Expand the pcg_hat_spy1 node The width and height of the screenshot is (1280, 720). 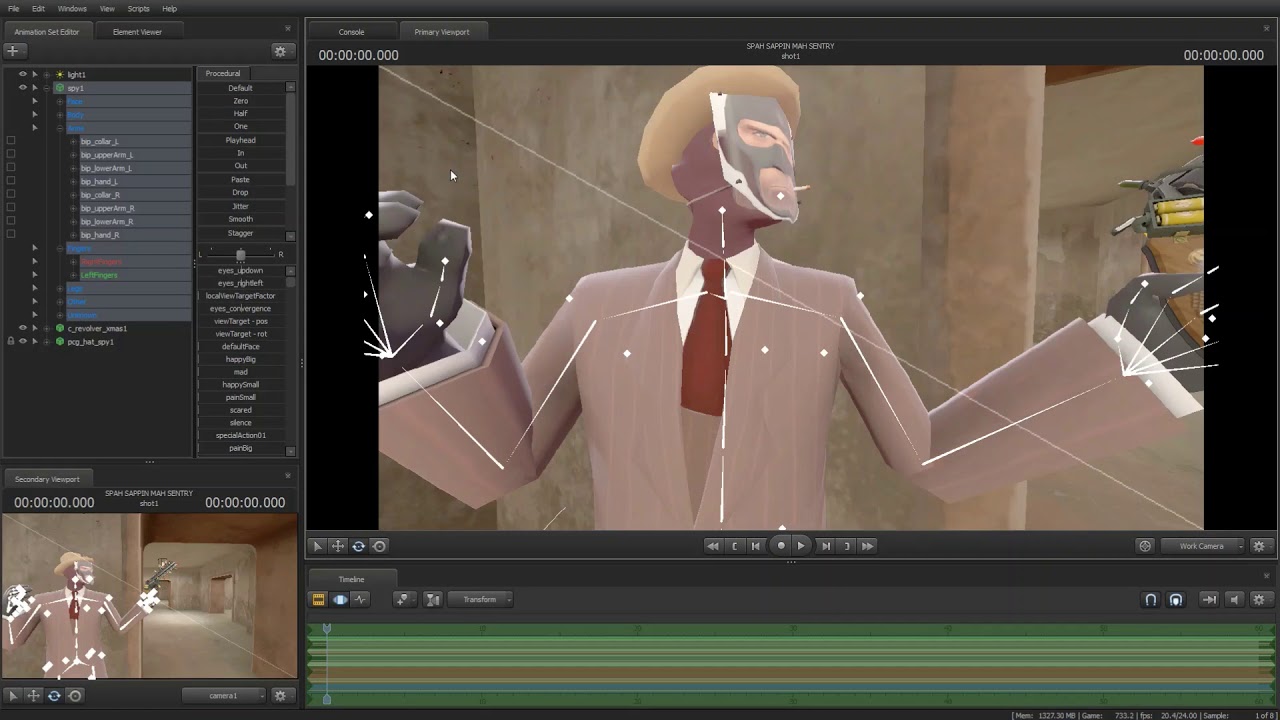47,342
